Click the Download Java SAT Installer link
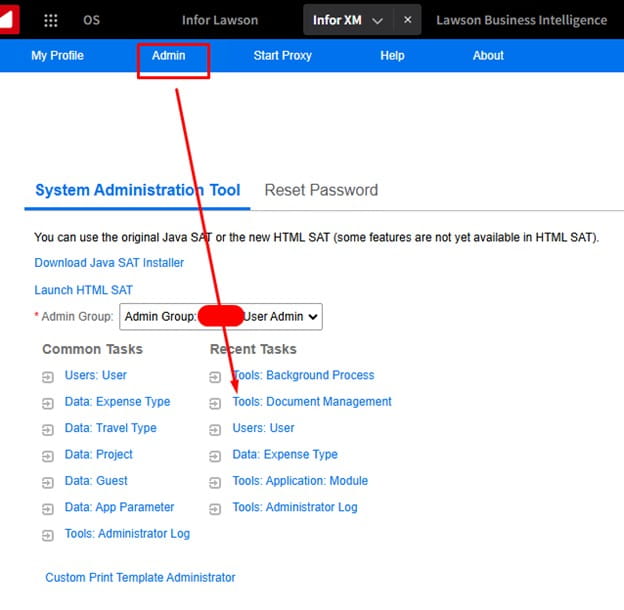The image size is (624, 610). (x=109, y=263)
